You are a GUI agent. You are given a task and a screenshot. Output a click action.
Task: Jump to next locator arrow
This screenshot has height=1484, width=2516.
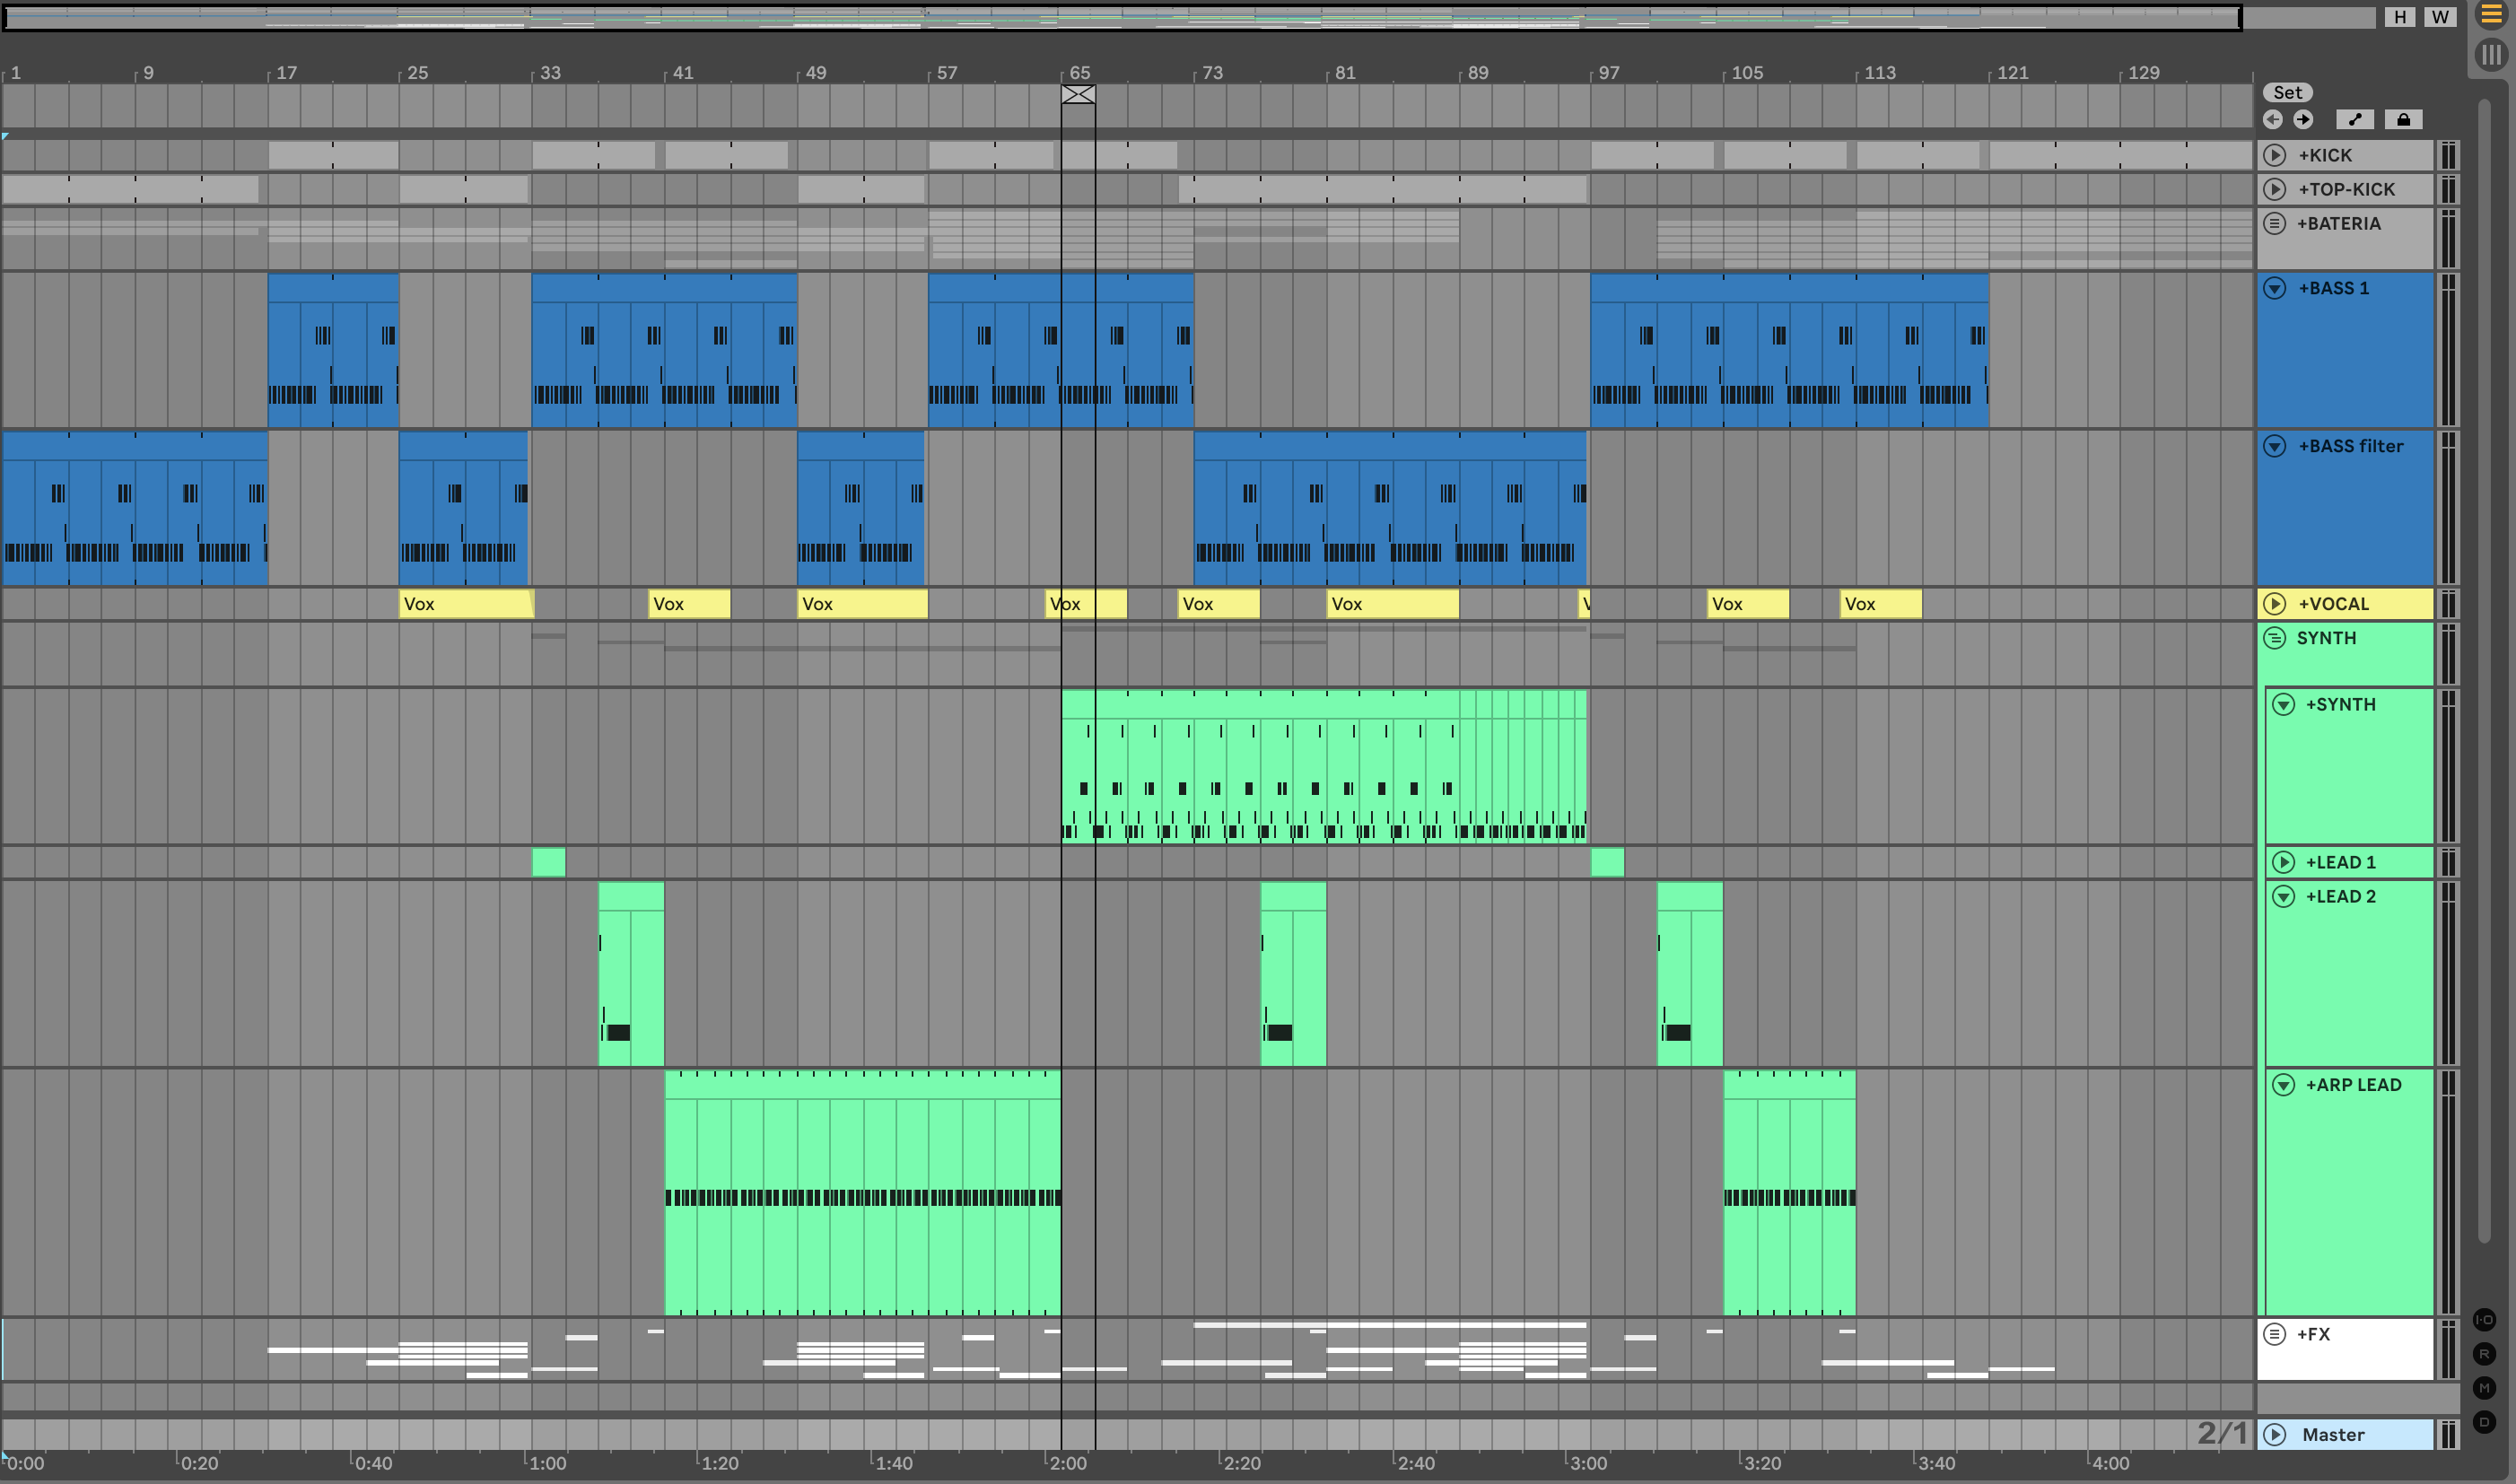[x=2303, y=120]
